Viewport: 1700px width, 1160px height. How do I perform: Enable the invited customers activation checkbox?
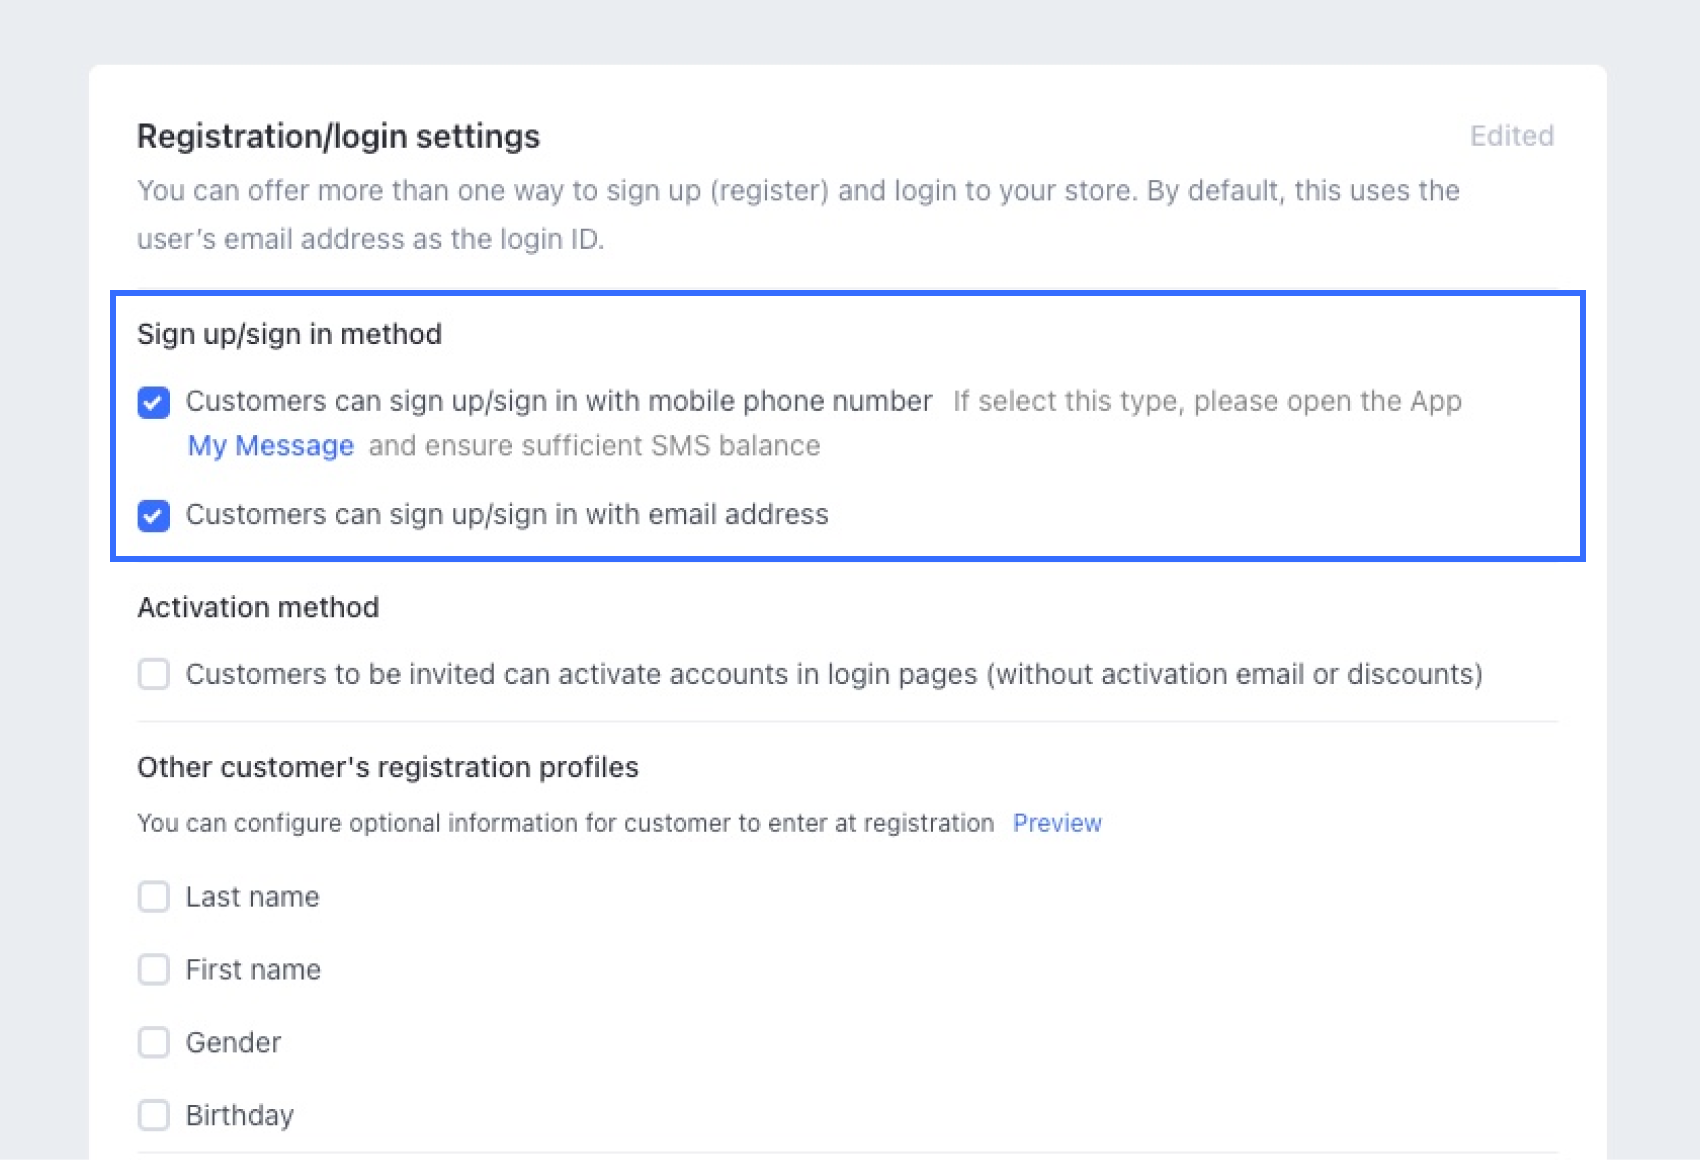pyautogui.click(x=154, y=674)
